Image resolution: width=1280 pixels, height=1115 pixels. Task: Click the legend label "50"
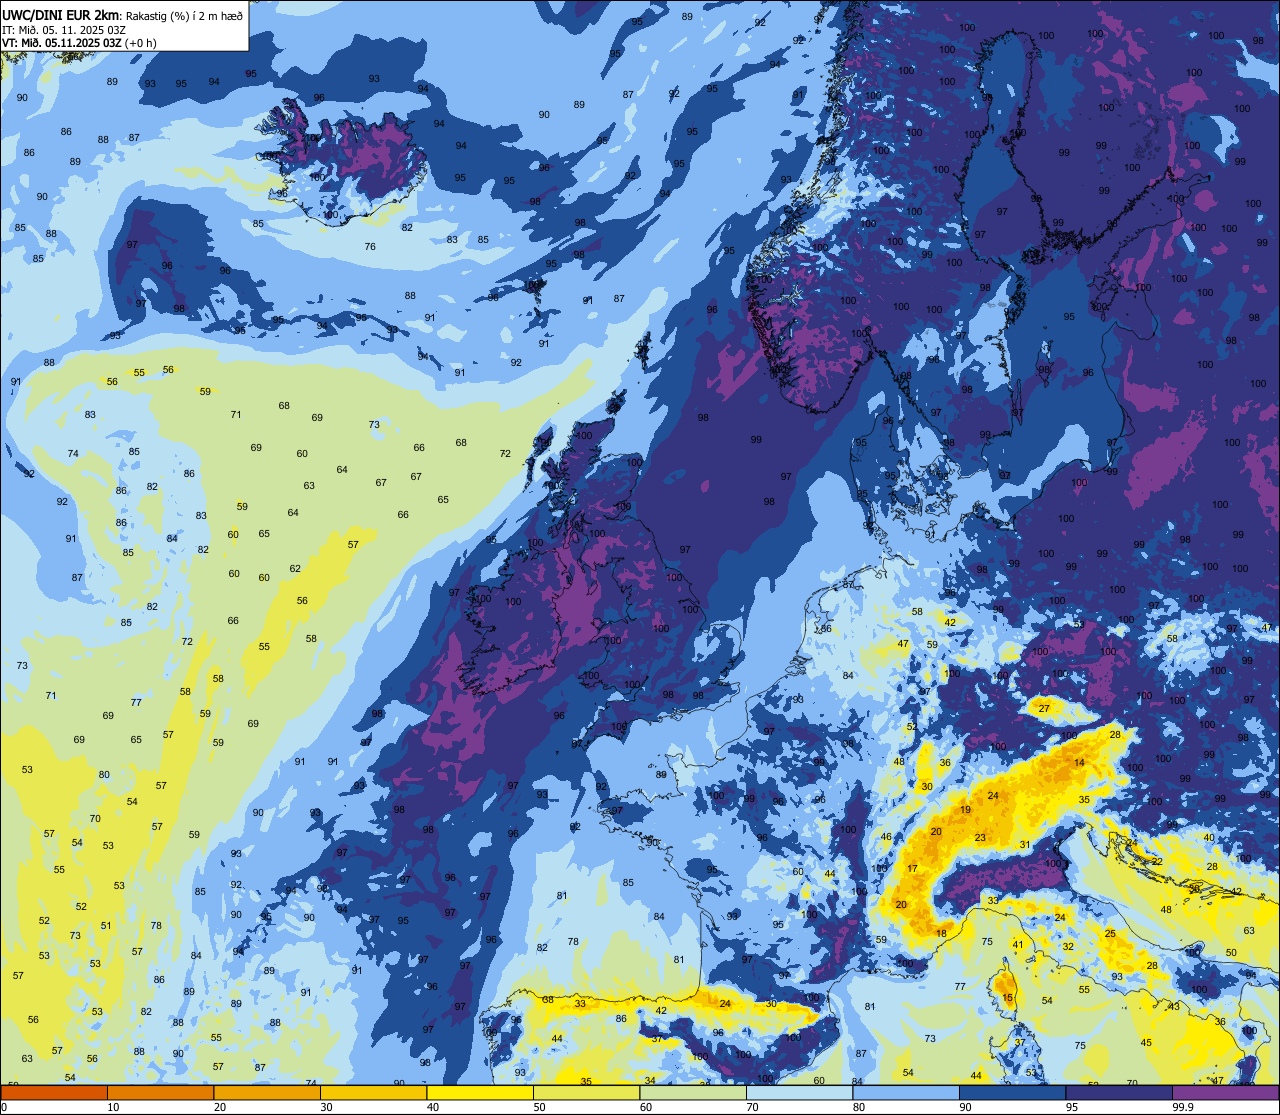[x=540, y=1107]
